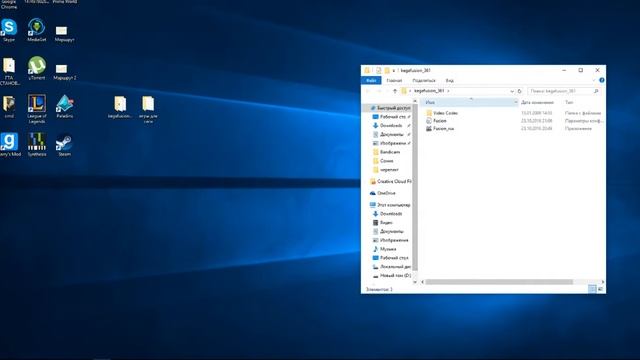Open the League of Legends shortcut
This screenshot has width=640, height=360.
click(37, 109)
